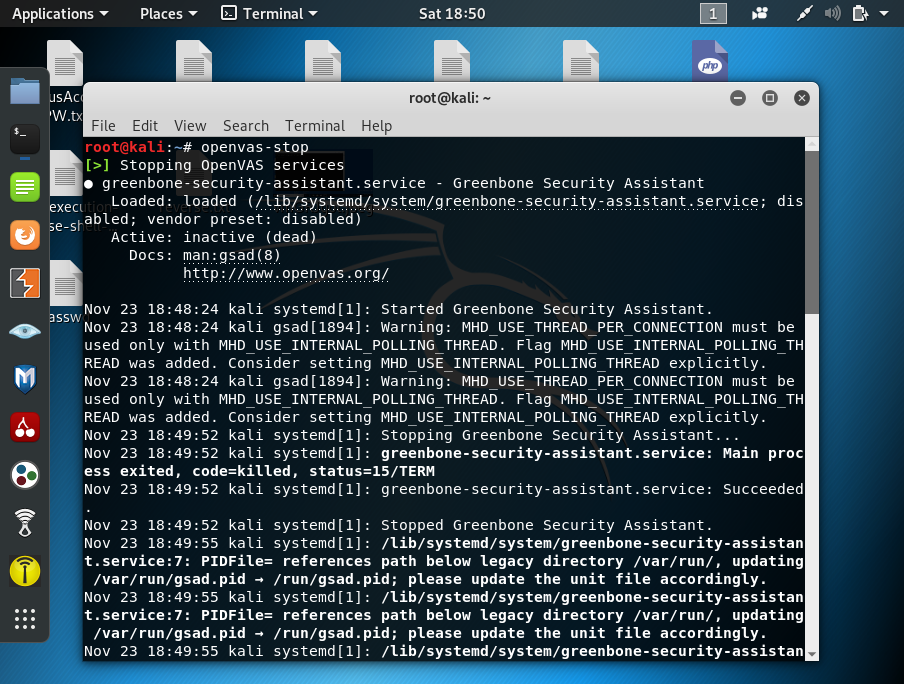This screenshot has height=684, width=904.
Task: Open the Terminal app menu in top bar
Action: click(x=269, y=14)
